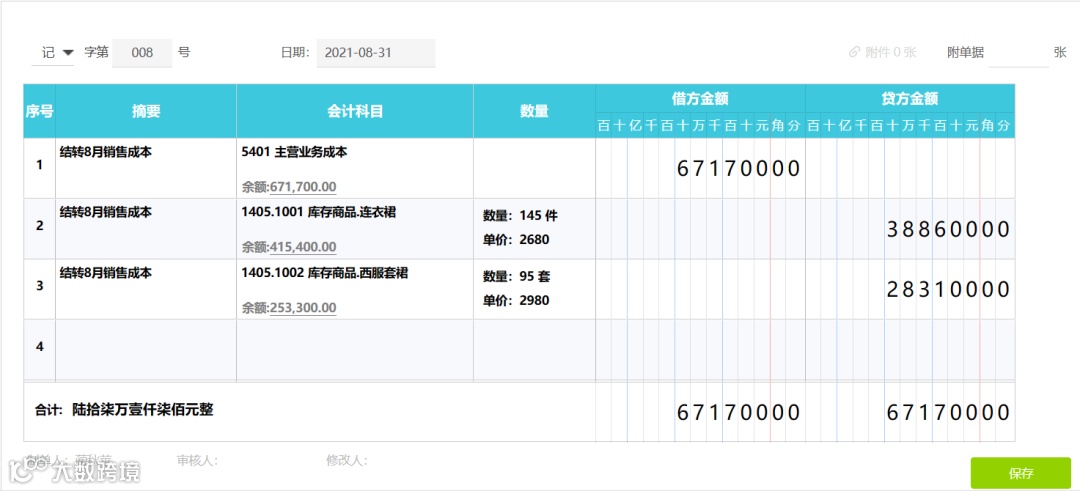This screenshot has width=1080, height=491.
Task: Edit row 3 credit amount 28310000
Action: pos(948,290)
